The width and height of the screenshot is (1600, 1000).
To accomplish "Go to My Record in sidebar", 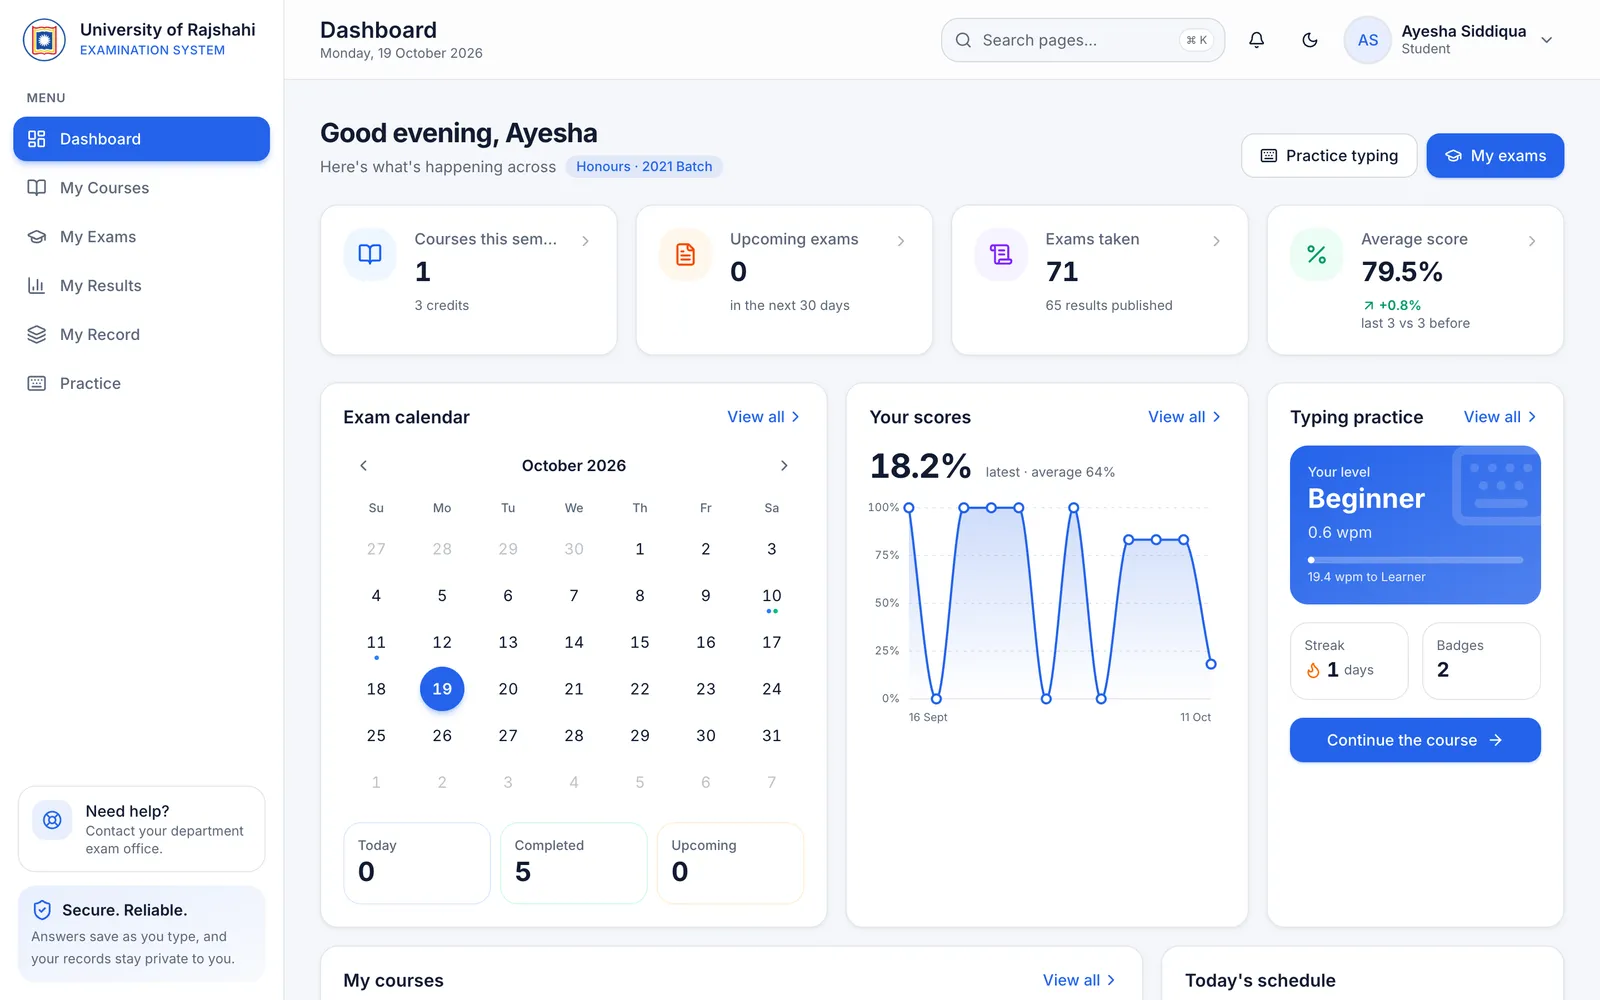I will tap(141, 335).
